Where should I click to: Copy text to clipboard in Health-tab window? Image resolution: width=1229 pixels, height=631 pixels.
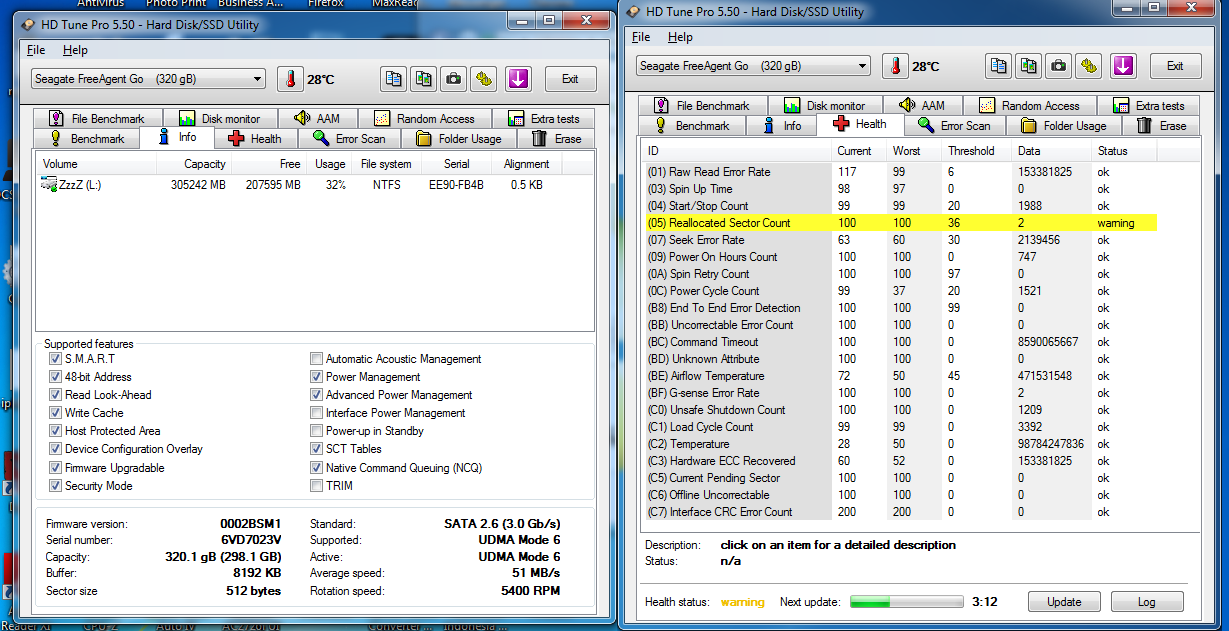click(x=998, y=66)
